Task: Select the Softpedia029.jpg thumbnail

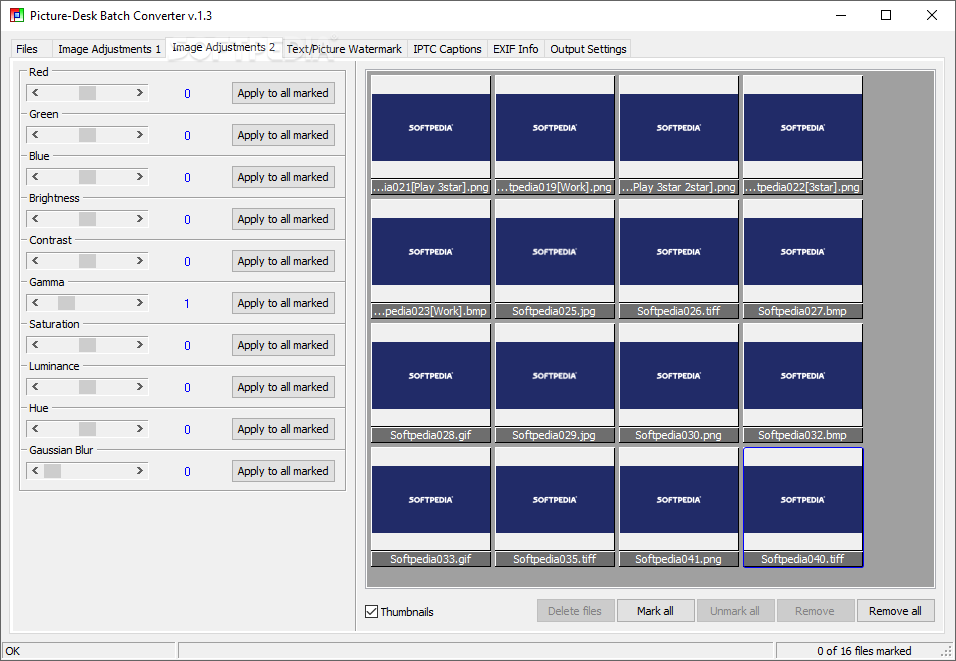Action: 554,382
